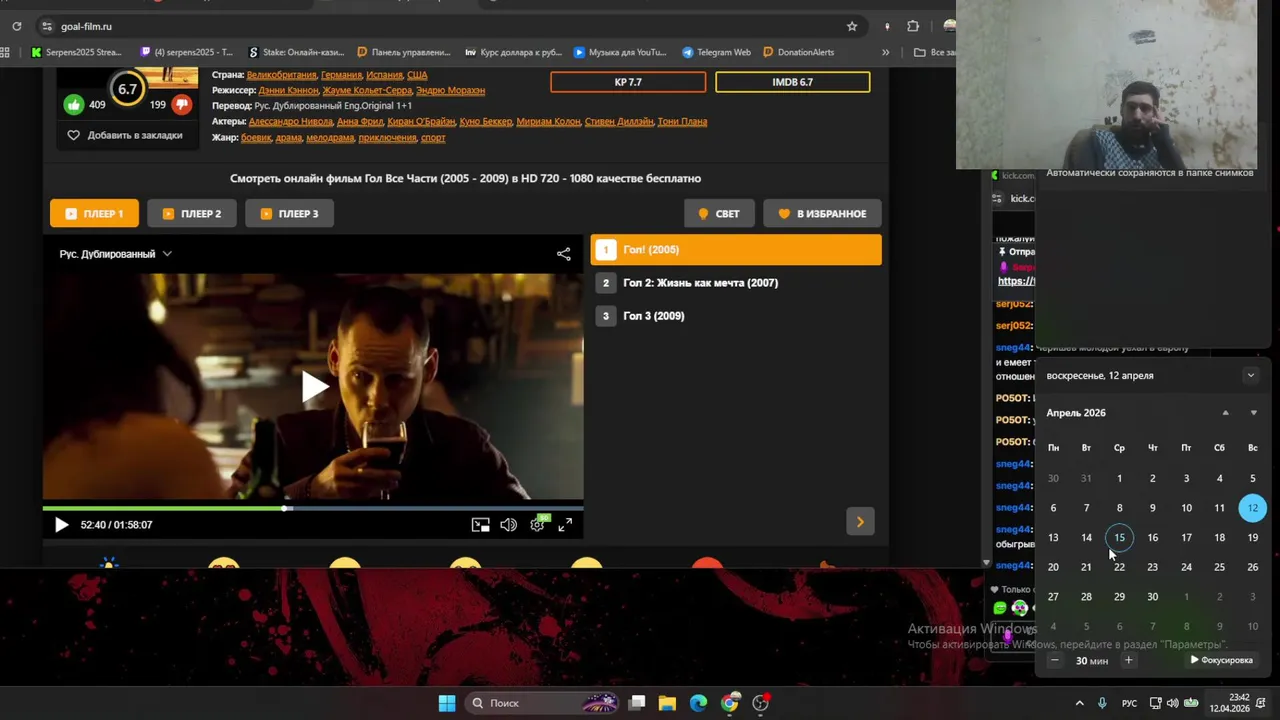Screen dimensions: 1280x720
Task: Open Апрель 2026 month picker
Action: (1076, 413)
